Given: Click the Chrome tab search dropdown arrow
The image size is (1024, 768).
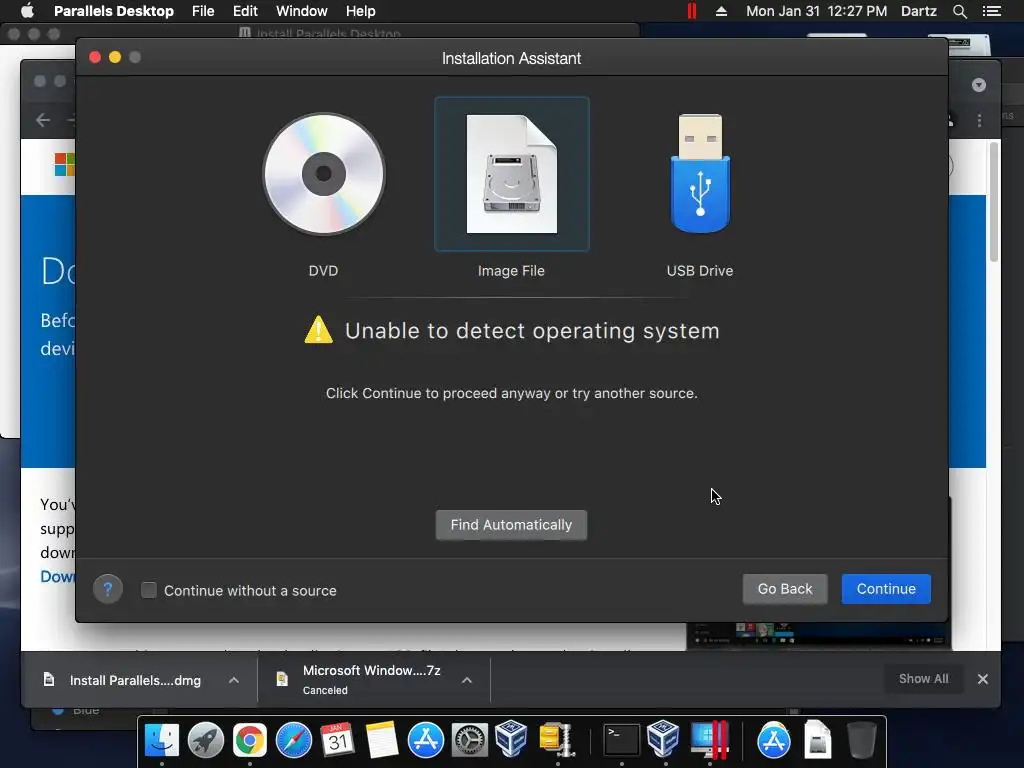Looking at the screenshot, I should [978, 85].
